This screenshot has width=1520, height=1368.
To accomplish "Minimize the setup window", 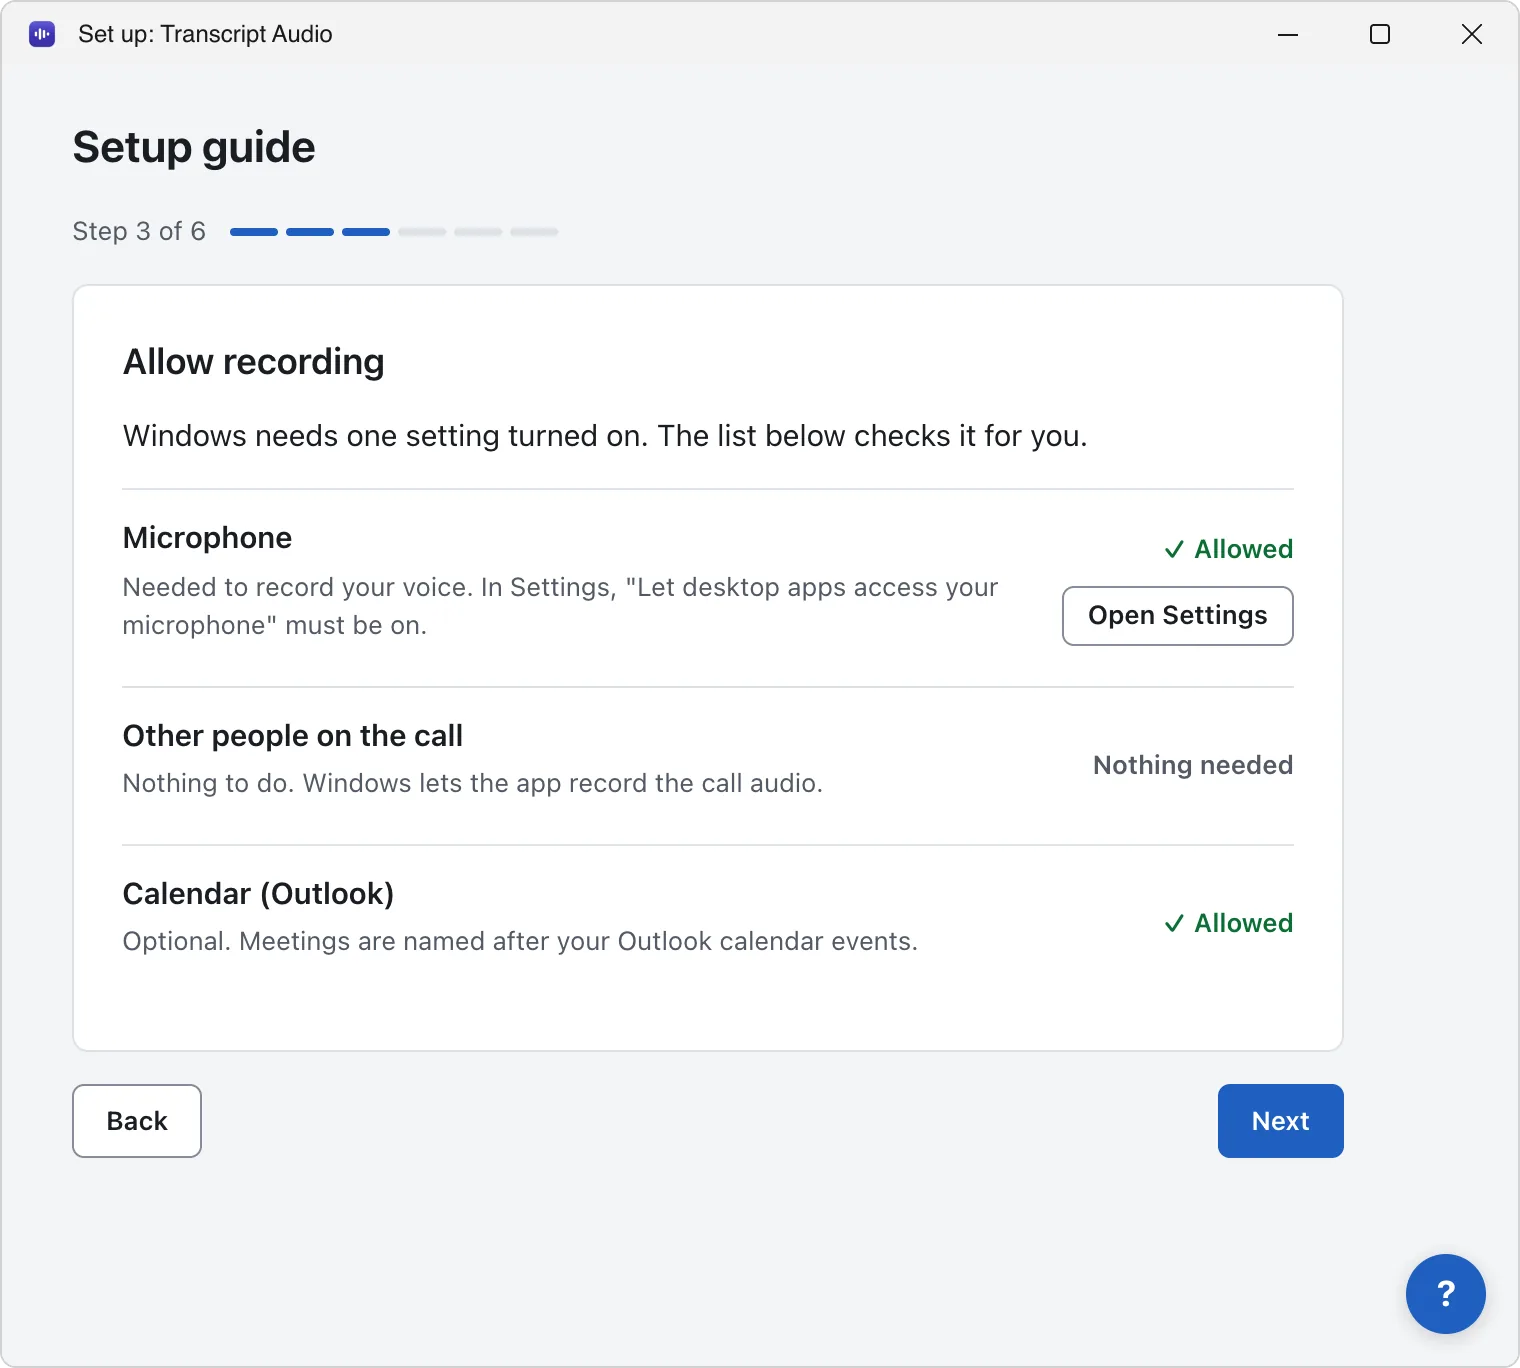I will [x=1288, y=34].
